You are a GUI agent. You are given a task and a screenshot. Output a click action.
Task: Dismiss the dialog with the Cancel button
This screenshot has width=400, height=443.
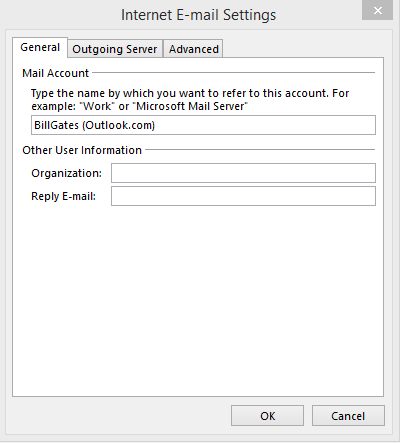click(x=348, y=416)
